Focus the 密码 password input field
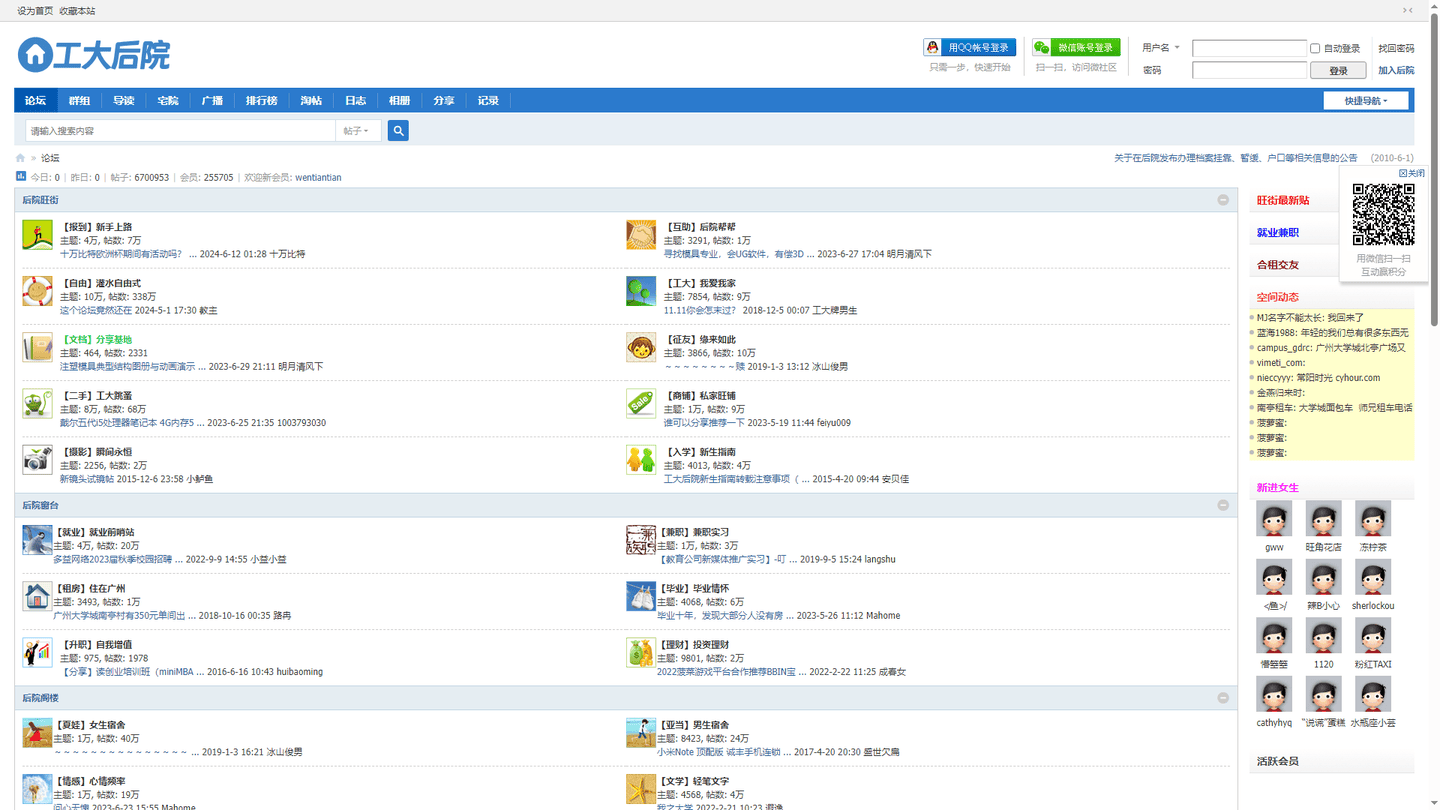 1250,71
